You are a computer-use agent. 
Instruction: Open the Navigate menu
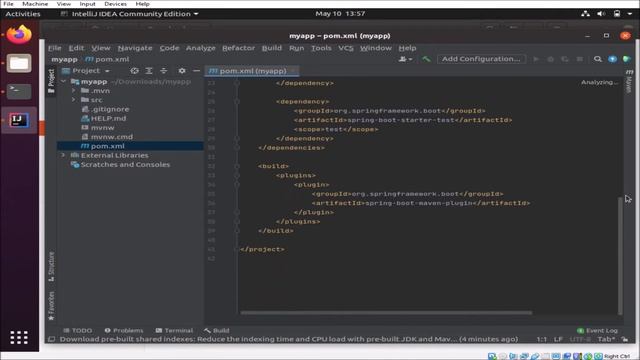(135, 48)
